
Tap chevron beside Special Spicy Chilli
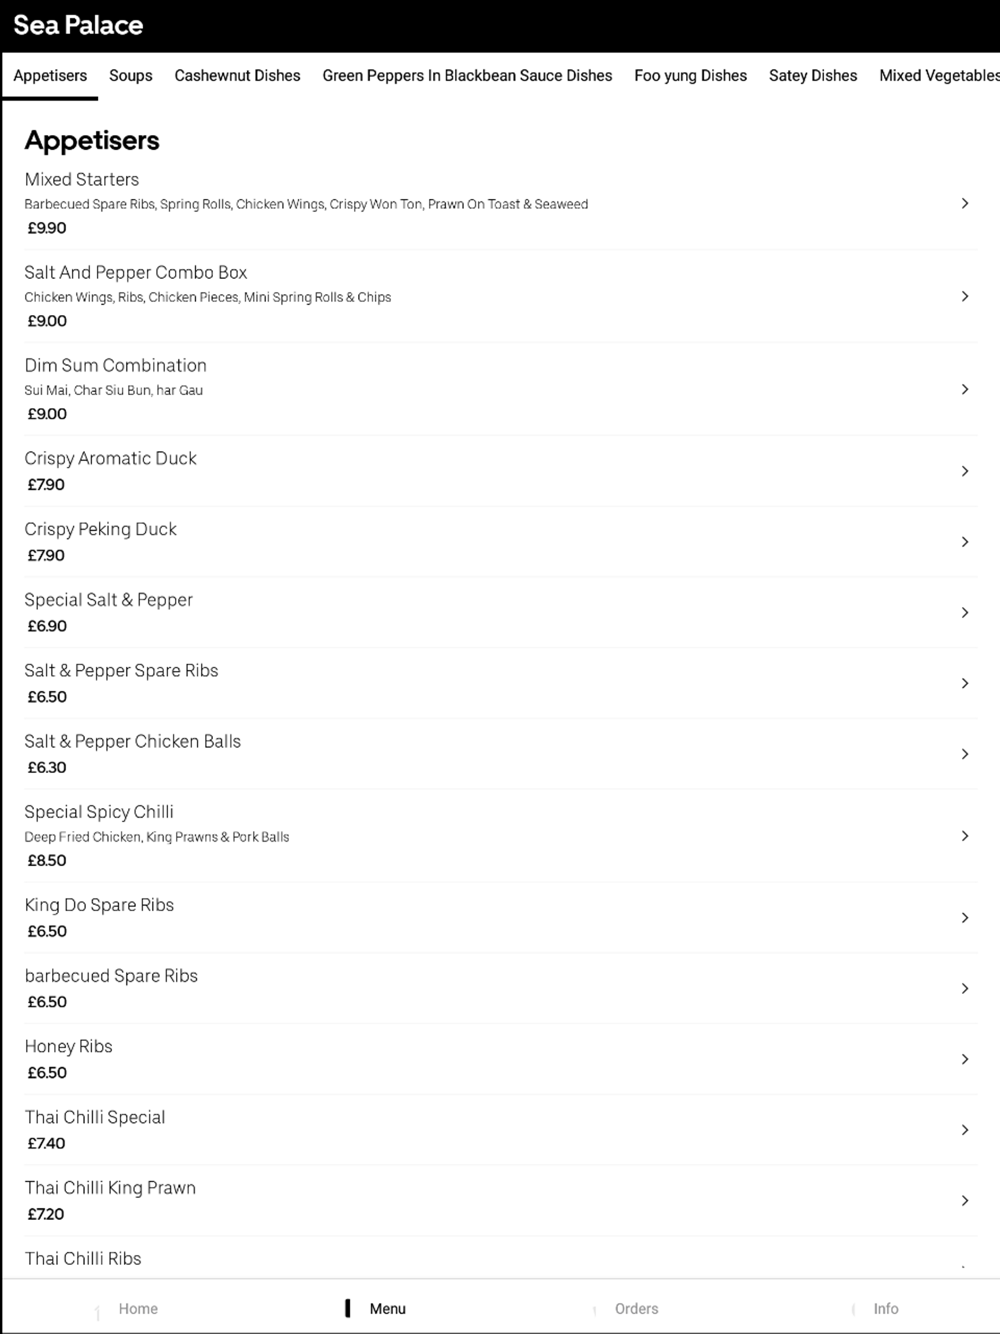click(965, 836)
